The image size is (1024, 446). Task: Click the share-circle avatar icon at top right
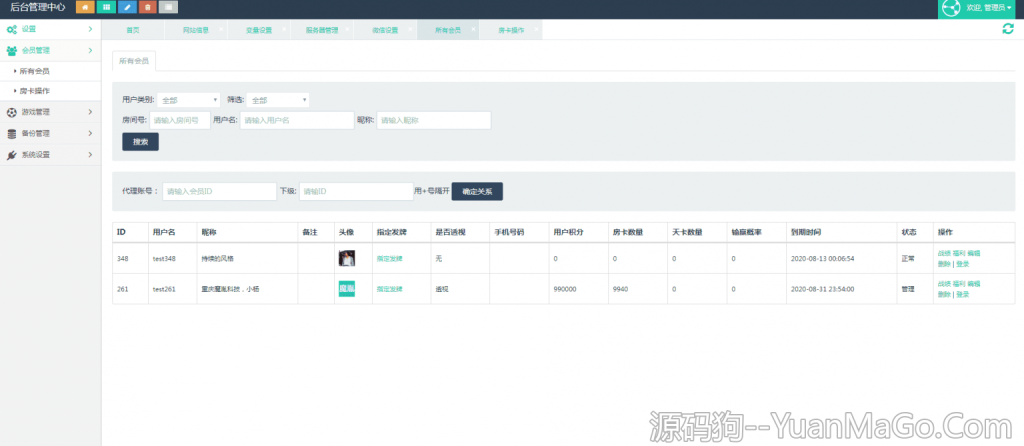coord(951,8)
